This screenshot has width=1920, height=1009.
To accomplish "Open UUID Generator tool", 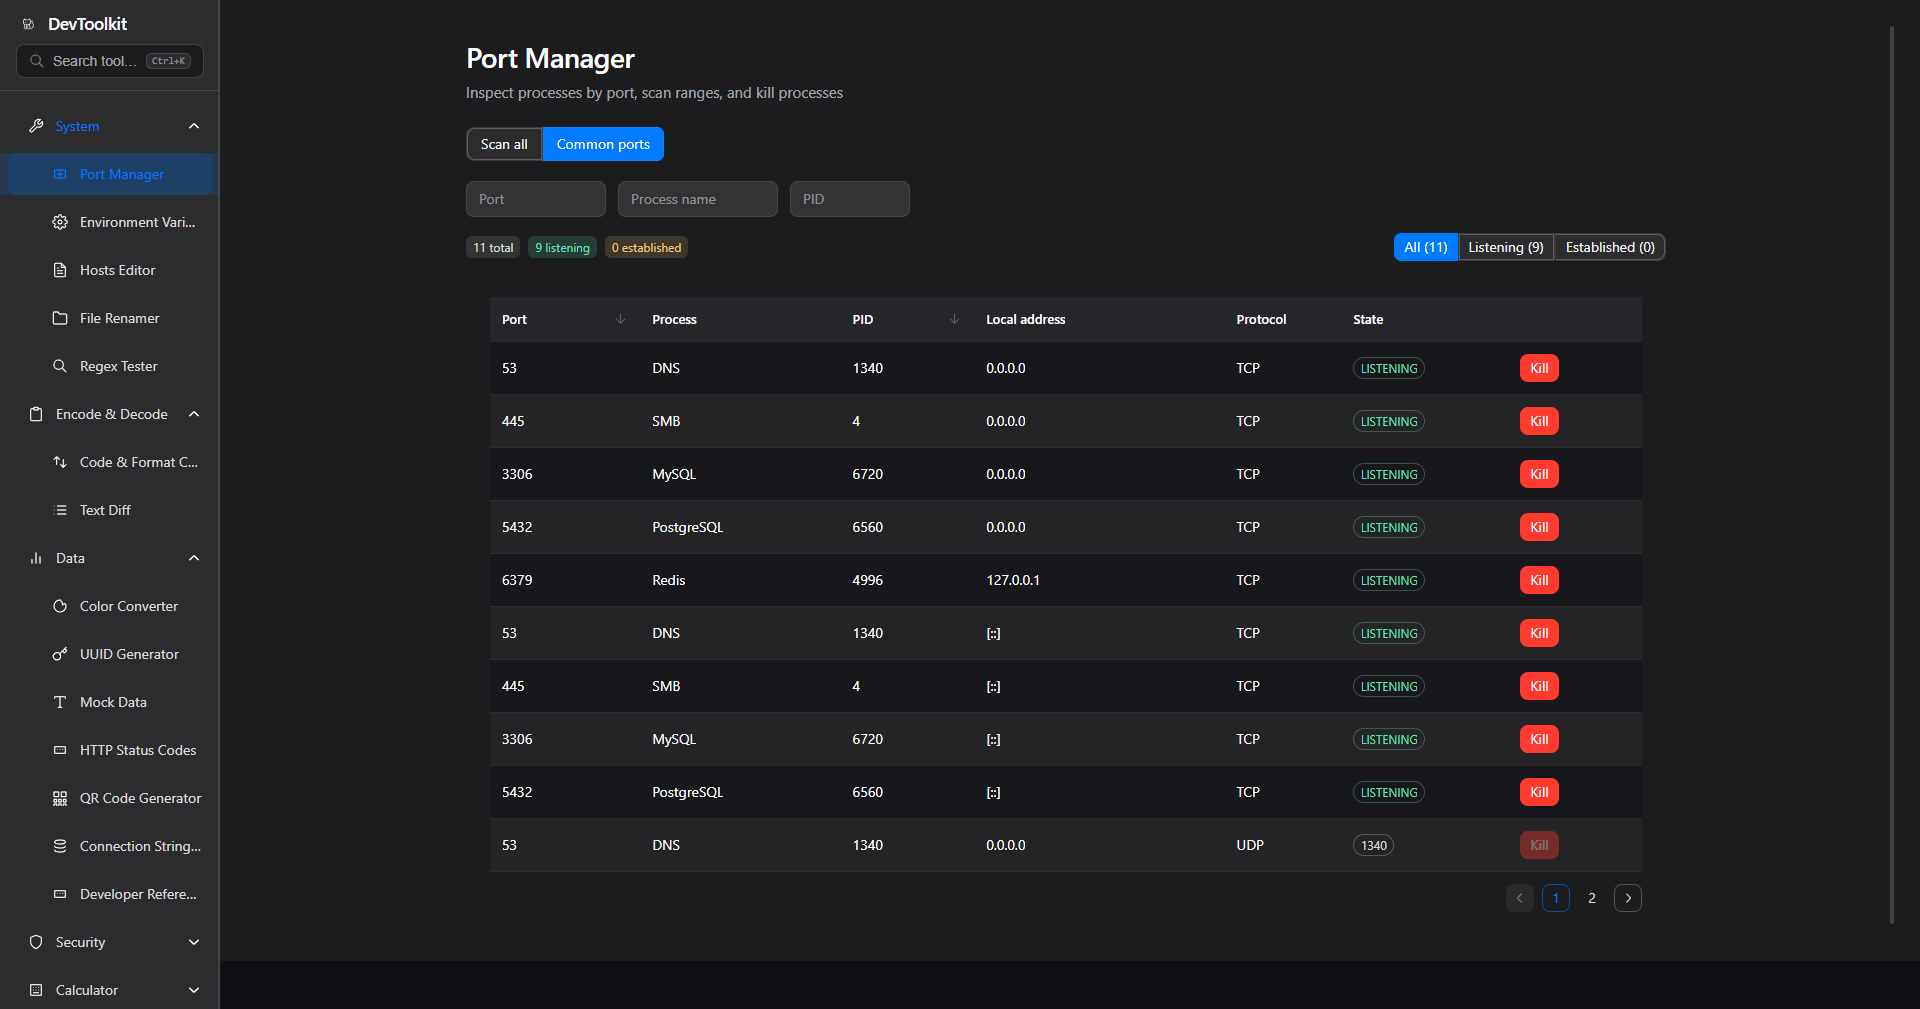I will tap(110, 654).
